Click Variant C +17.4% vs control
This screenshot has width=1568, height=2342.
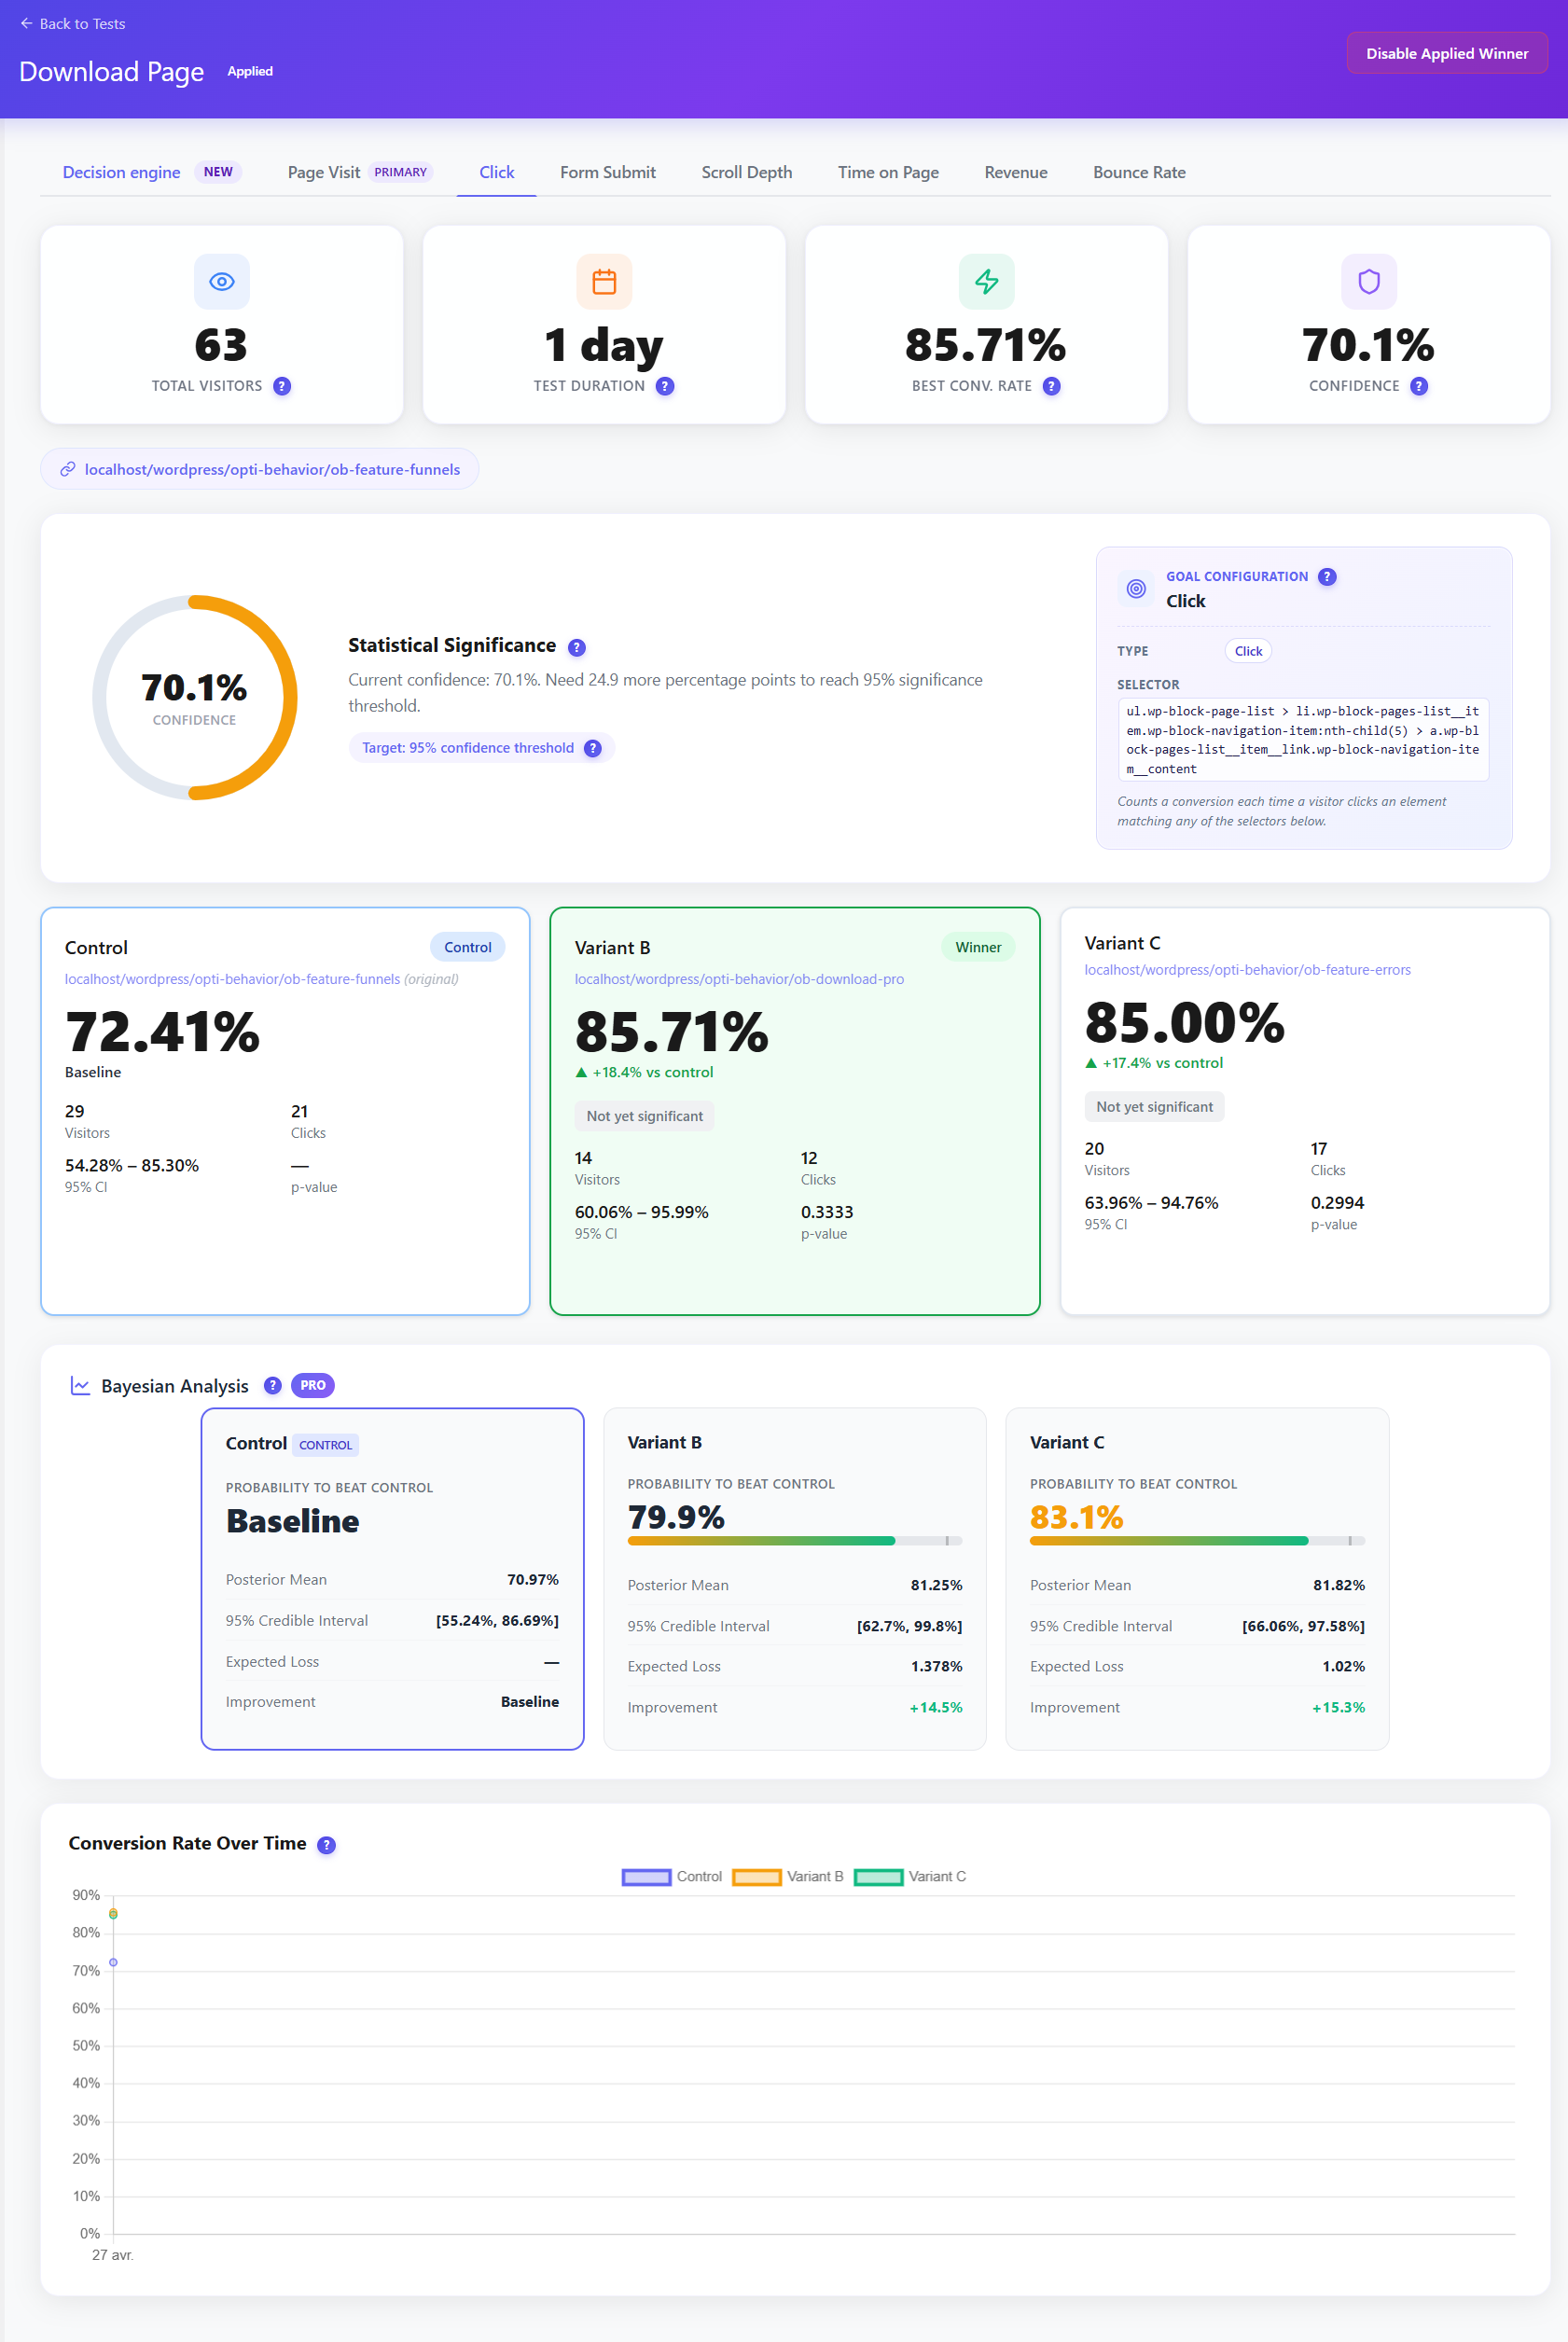pos(1154,1063)
